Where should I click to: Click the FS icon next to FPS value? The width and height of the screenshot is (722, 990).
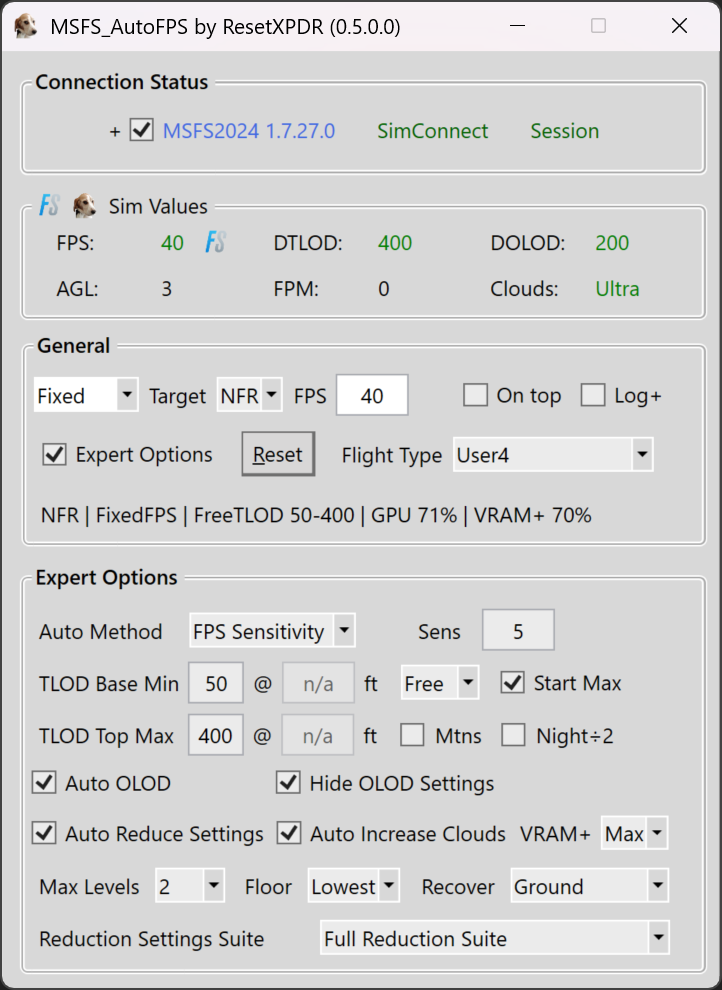coord(215,242)
